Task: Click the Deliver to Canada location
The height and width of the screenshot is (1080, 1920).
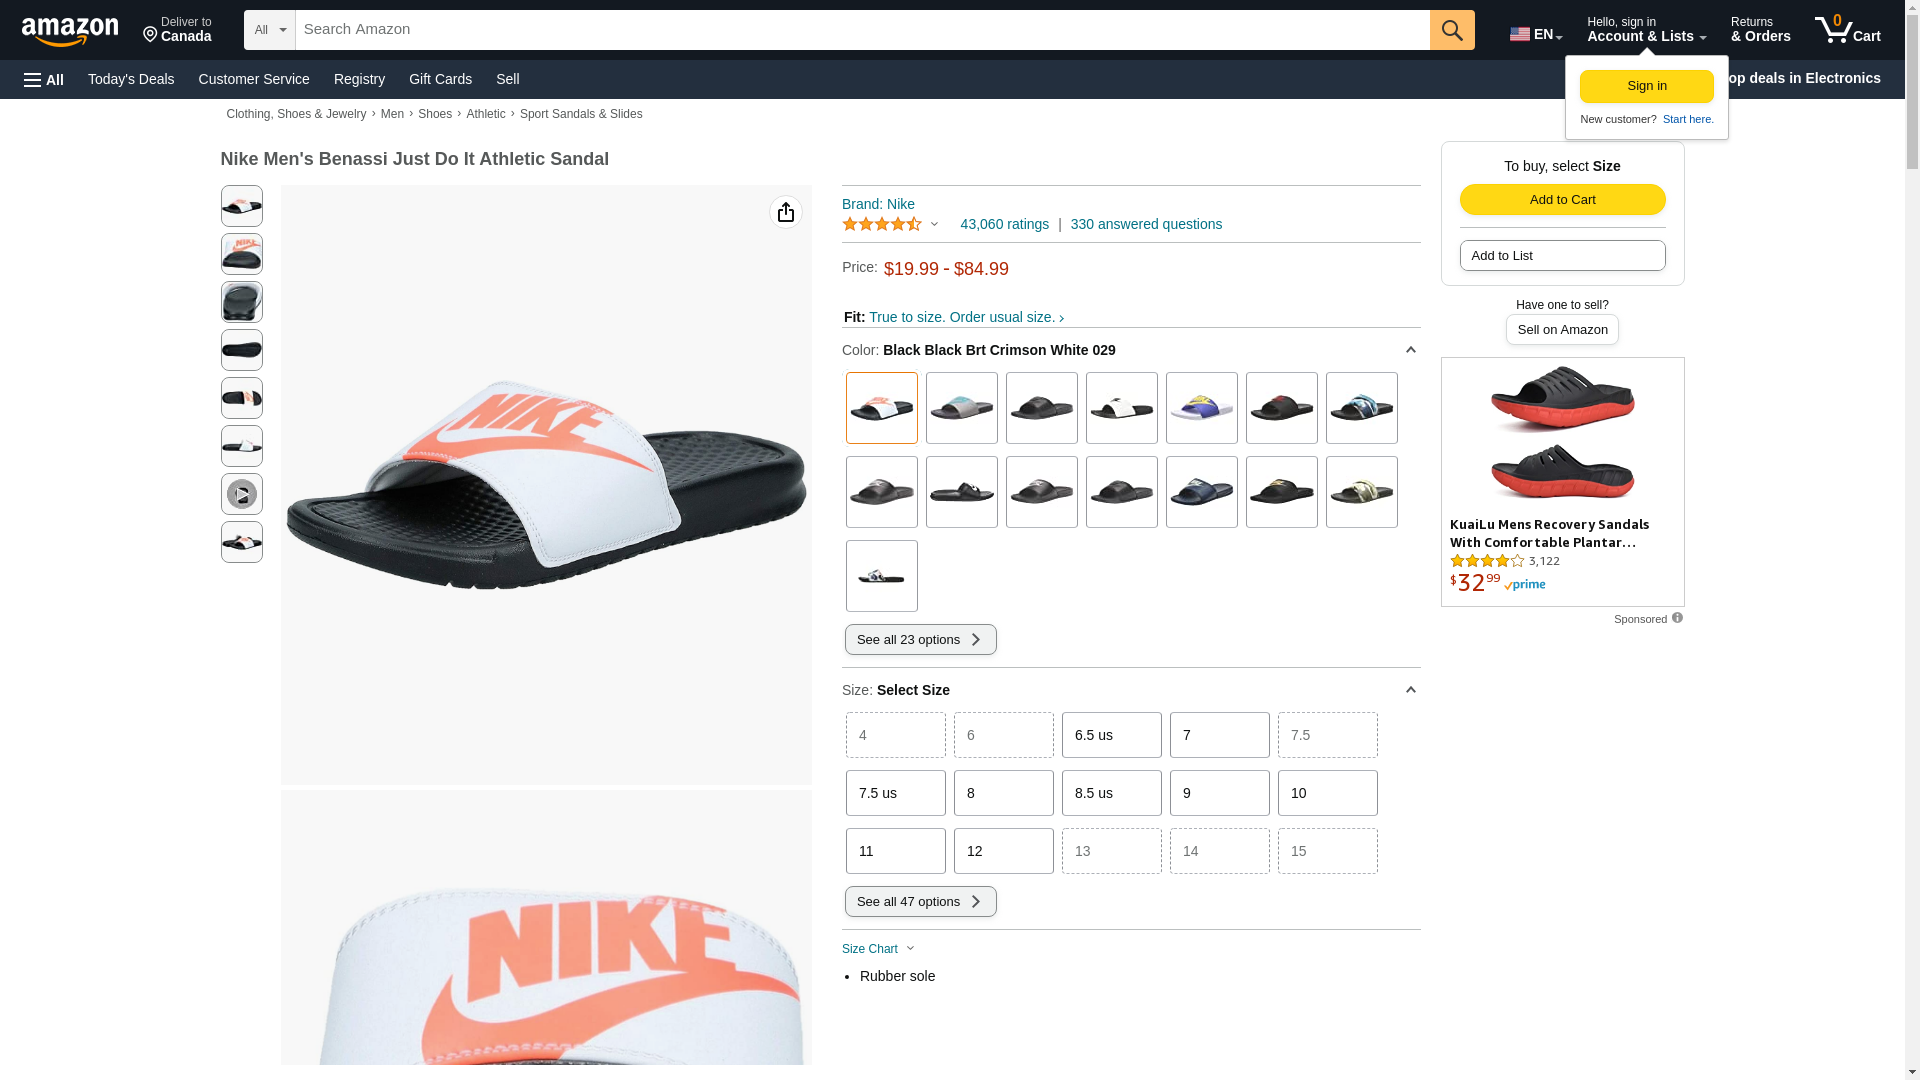Action: pos(177,30)
